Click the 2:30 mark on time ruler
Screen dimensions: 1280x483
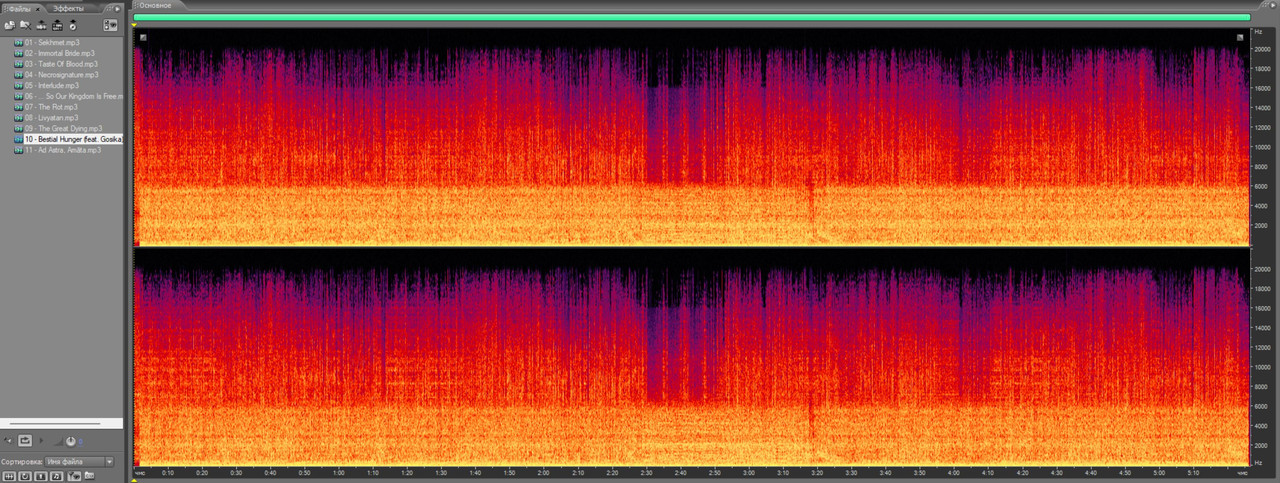point(646,471)
